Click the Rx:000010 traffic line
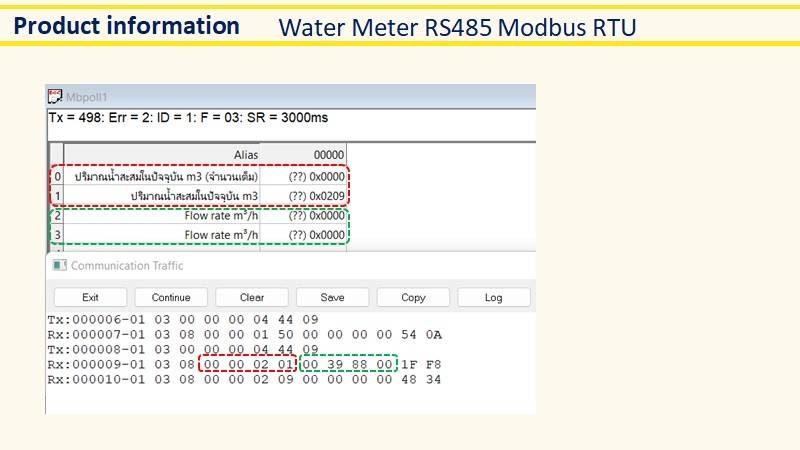 pyautogui.click(x=244, y=380)
